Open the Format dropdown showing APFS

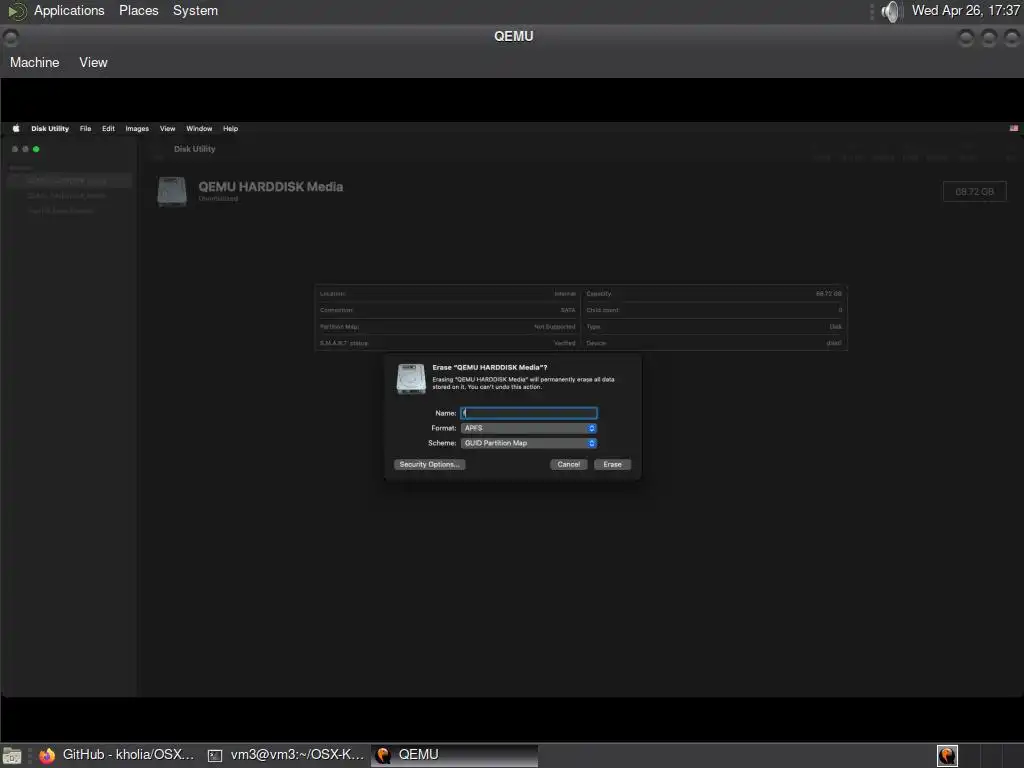[x=529, y=428]
